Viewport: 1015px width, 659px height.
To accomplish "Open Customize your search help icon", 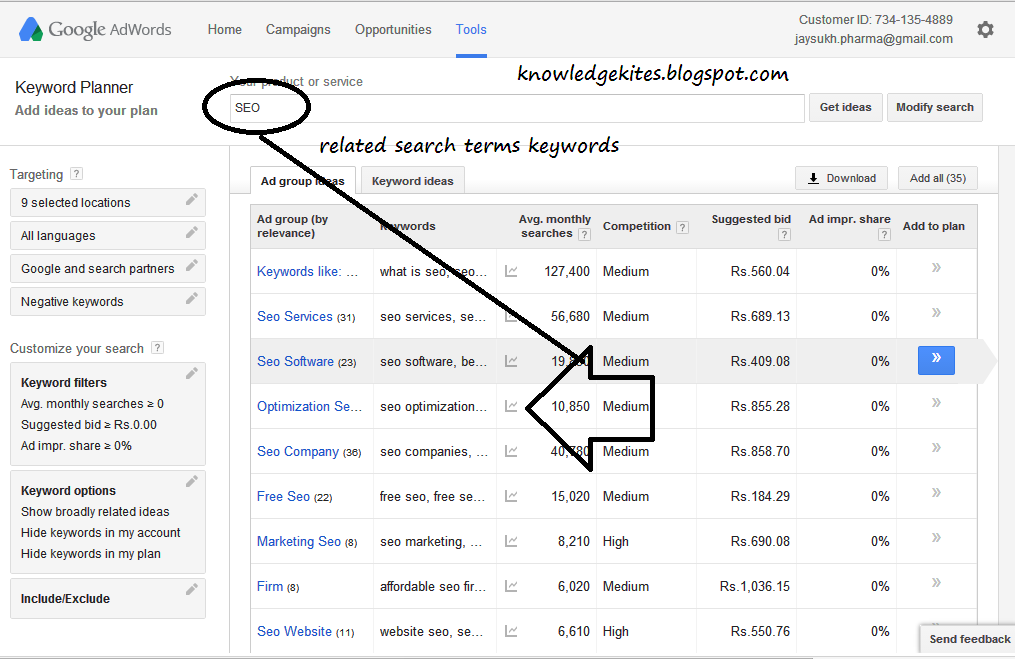I will click(157, 348).
